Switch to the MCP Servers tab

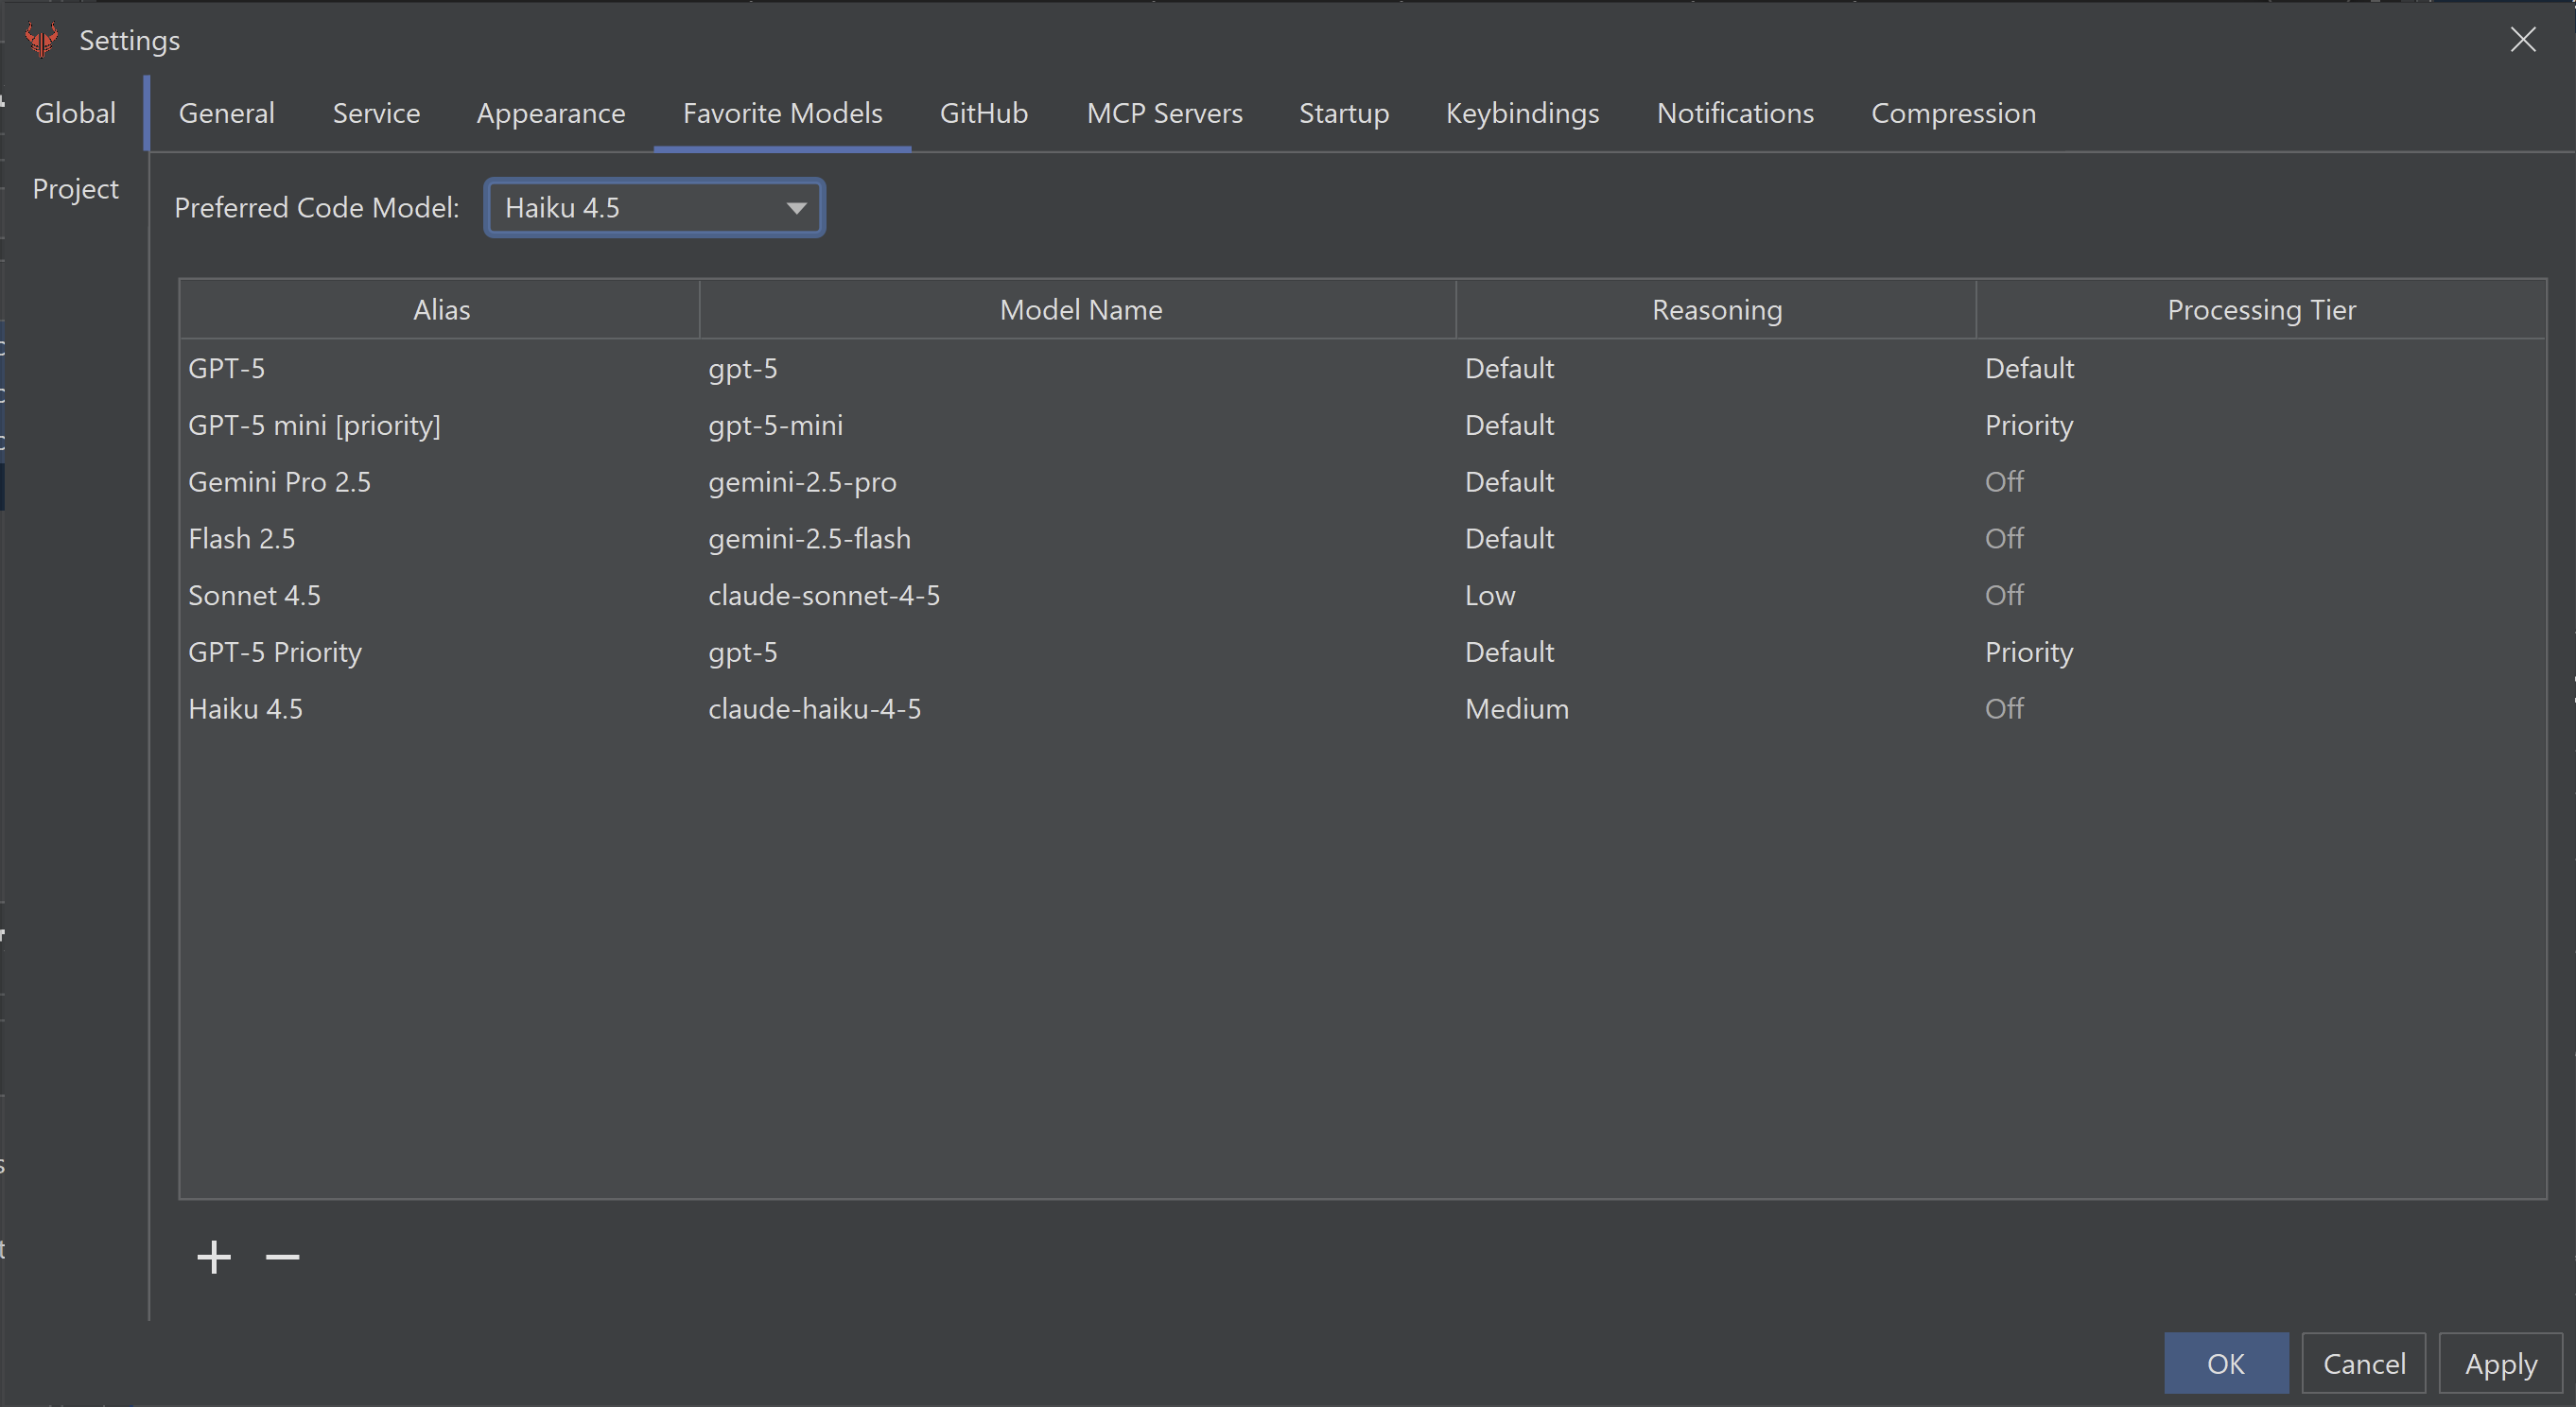click(1164, 114)
